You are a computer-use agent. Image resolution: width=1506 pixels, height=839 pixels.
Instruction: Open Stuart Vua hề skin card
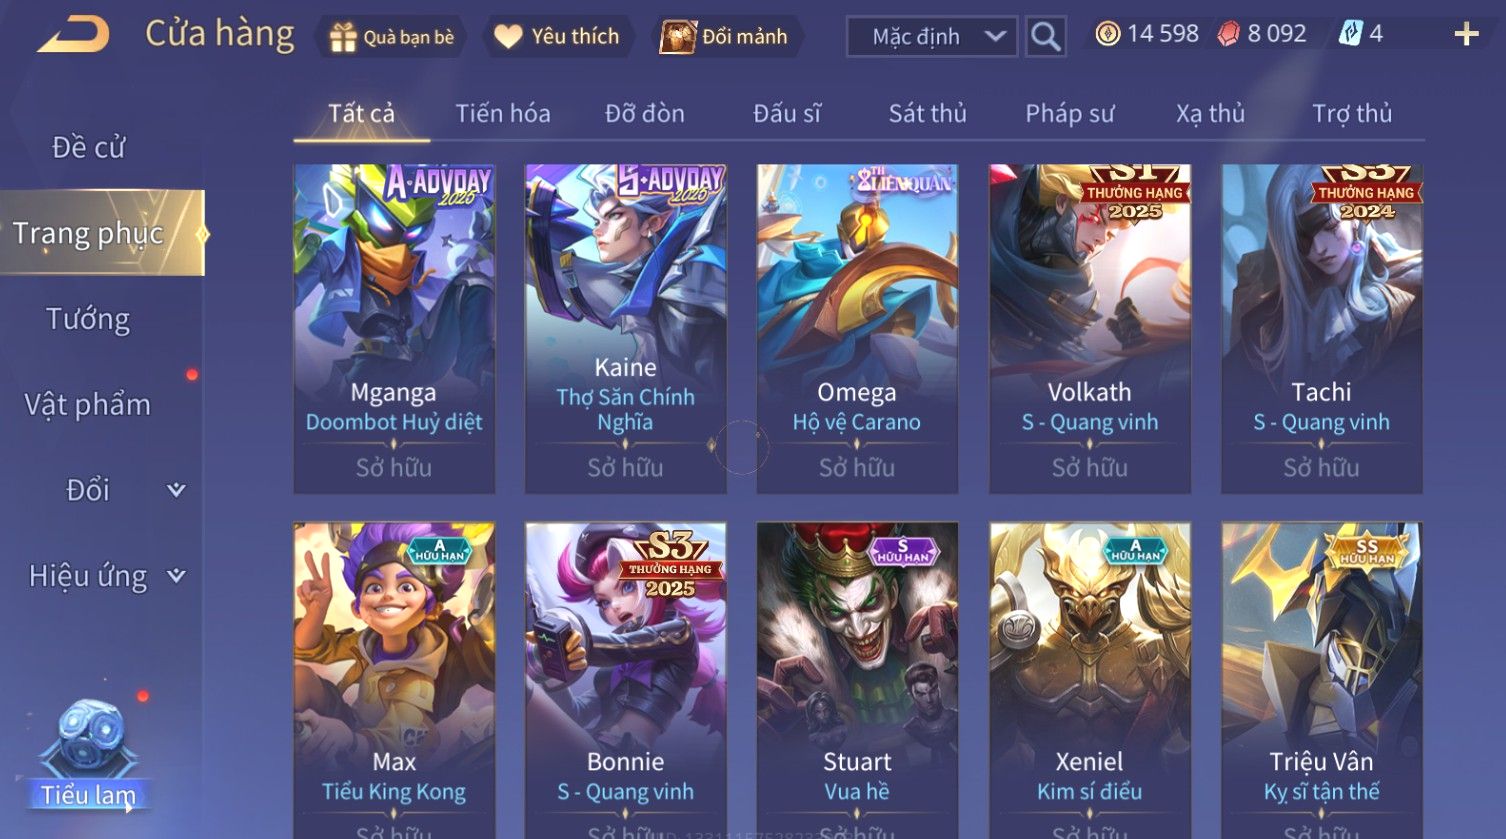pyautogui.click(x=857, y=680)
